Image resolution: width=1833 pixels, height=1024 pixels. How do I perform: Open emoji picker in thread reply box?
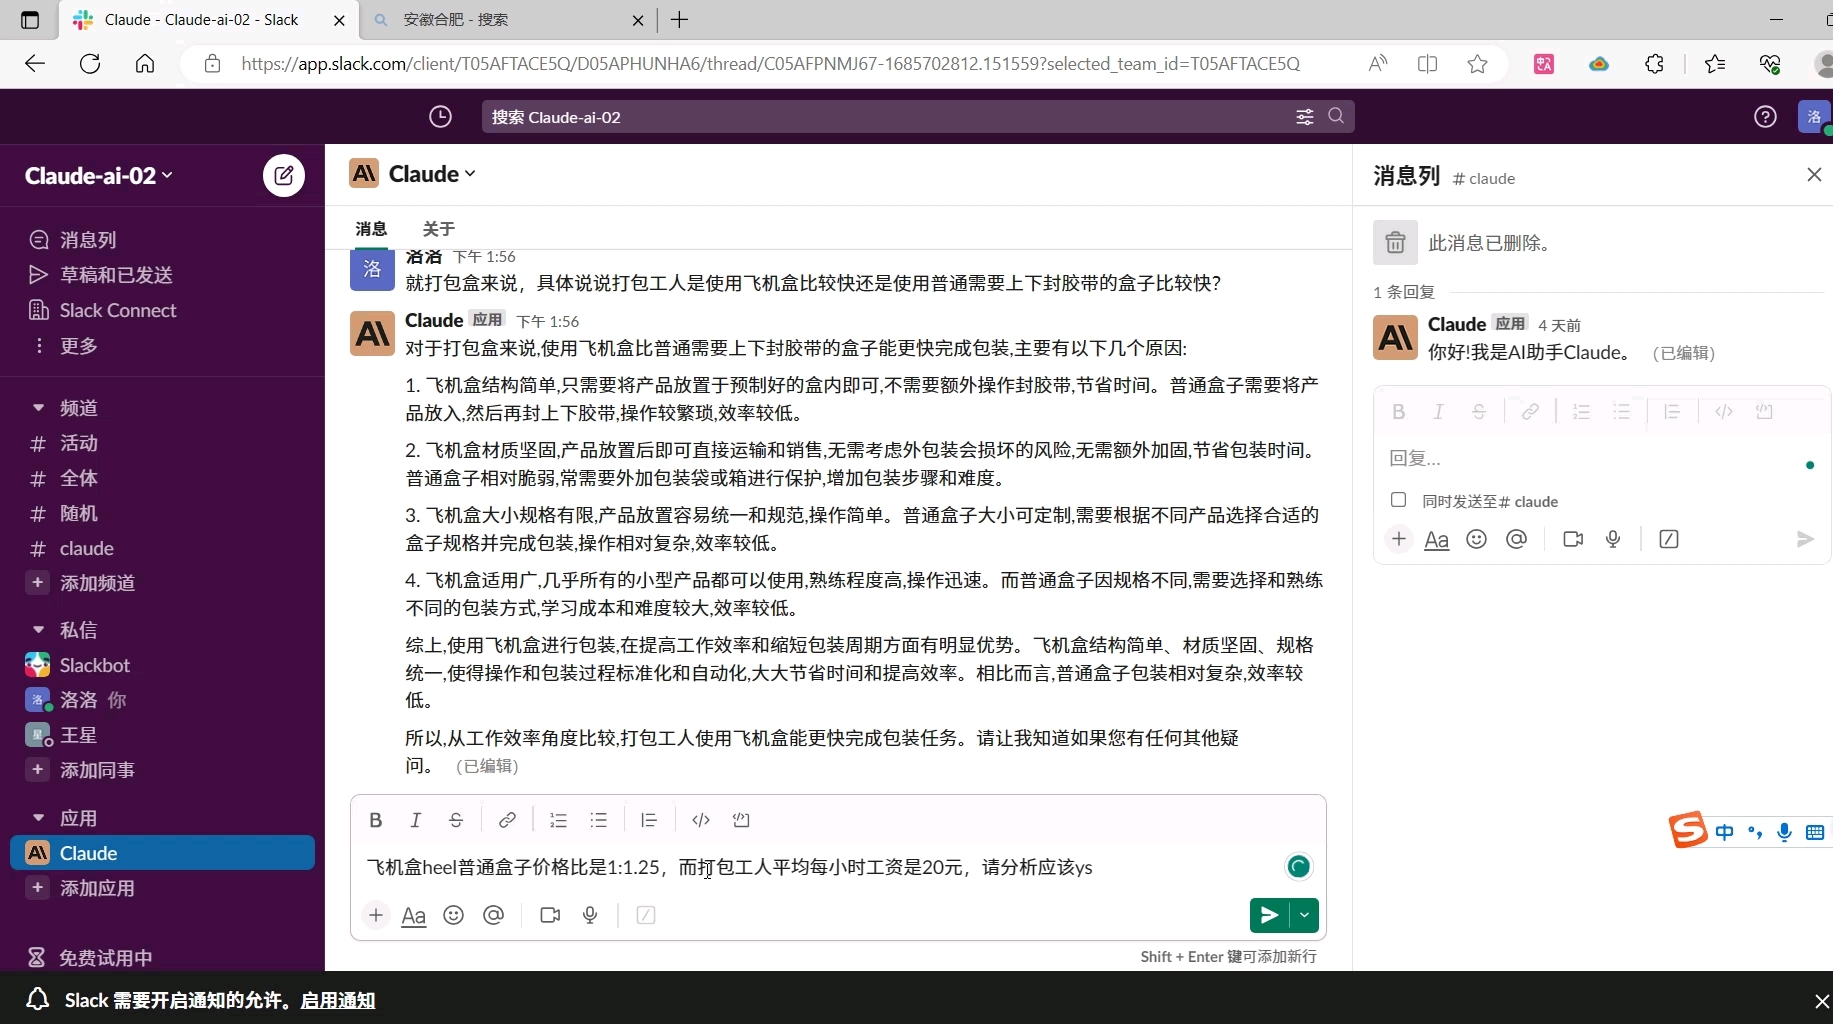click(1476, 540)
